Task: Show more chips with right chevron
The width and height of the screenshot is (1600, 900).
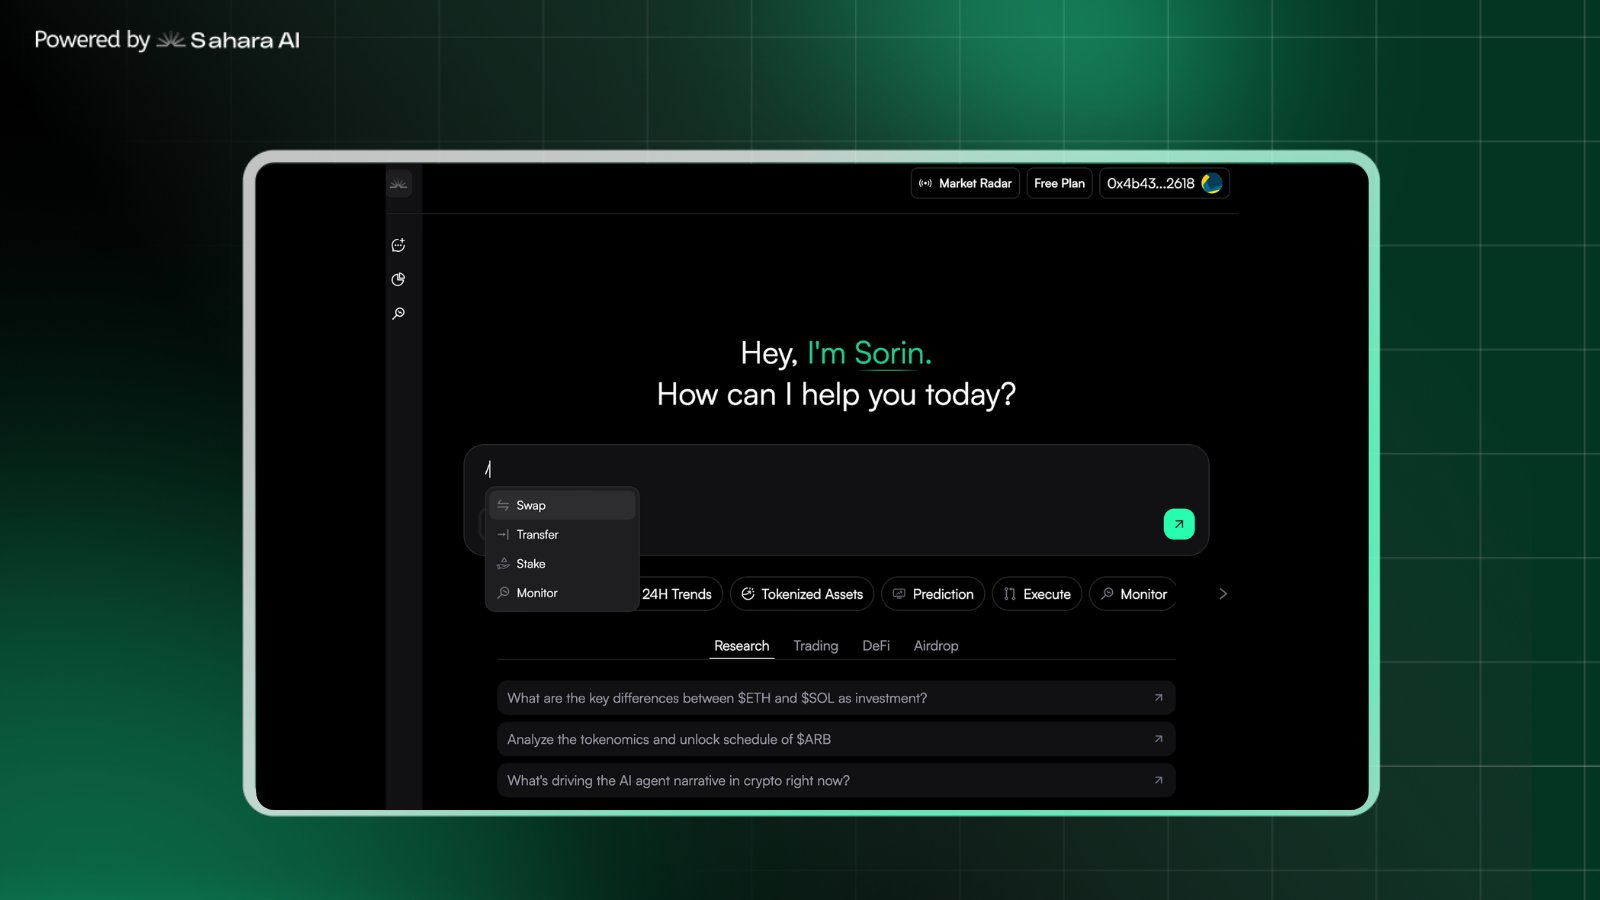Action: coord(1223,594)
